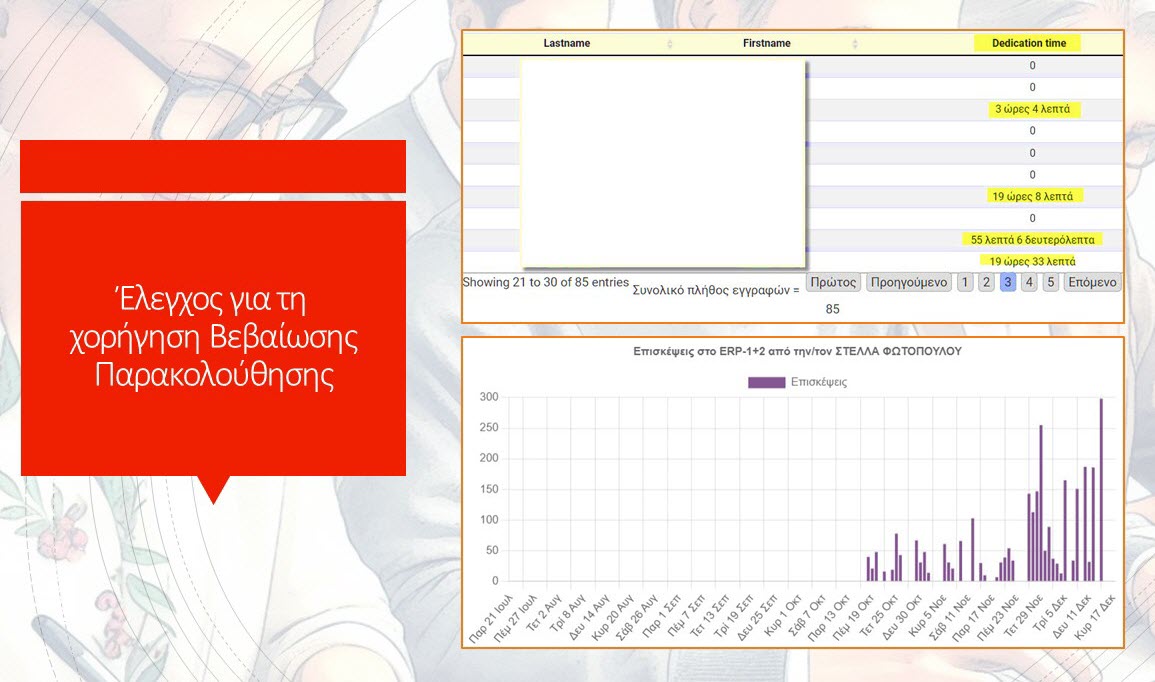Click the chart title 'Επισκέψεις στο ERP-1+2'
The height and width of the screenshot is (682, 1155).
coord(797,351)
